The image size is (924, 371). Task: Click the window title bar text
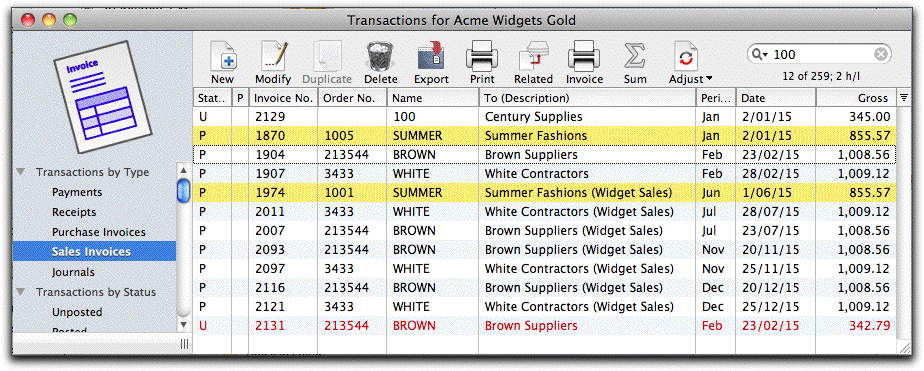coord(461,21)
